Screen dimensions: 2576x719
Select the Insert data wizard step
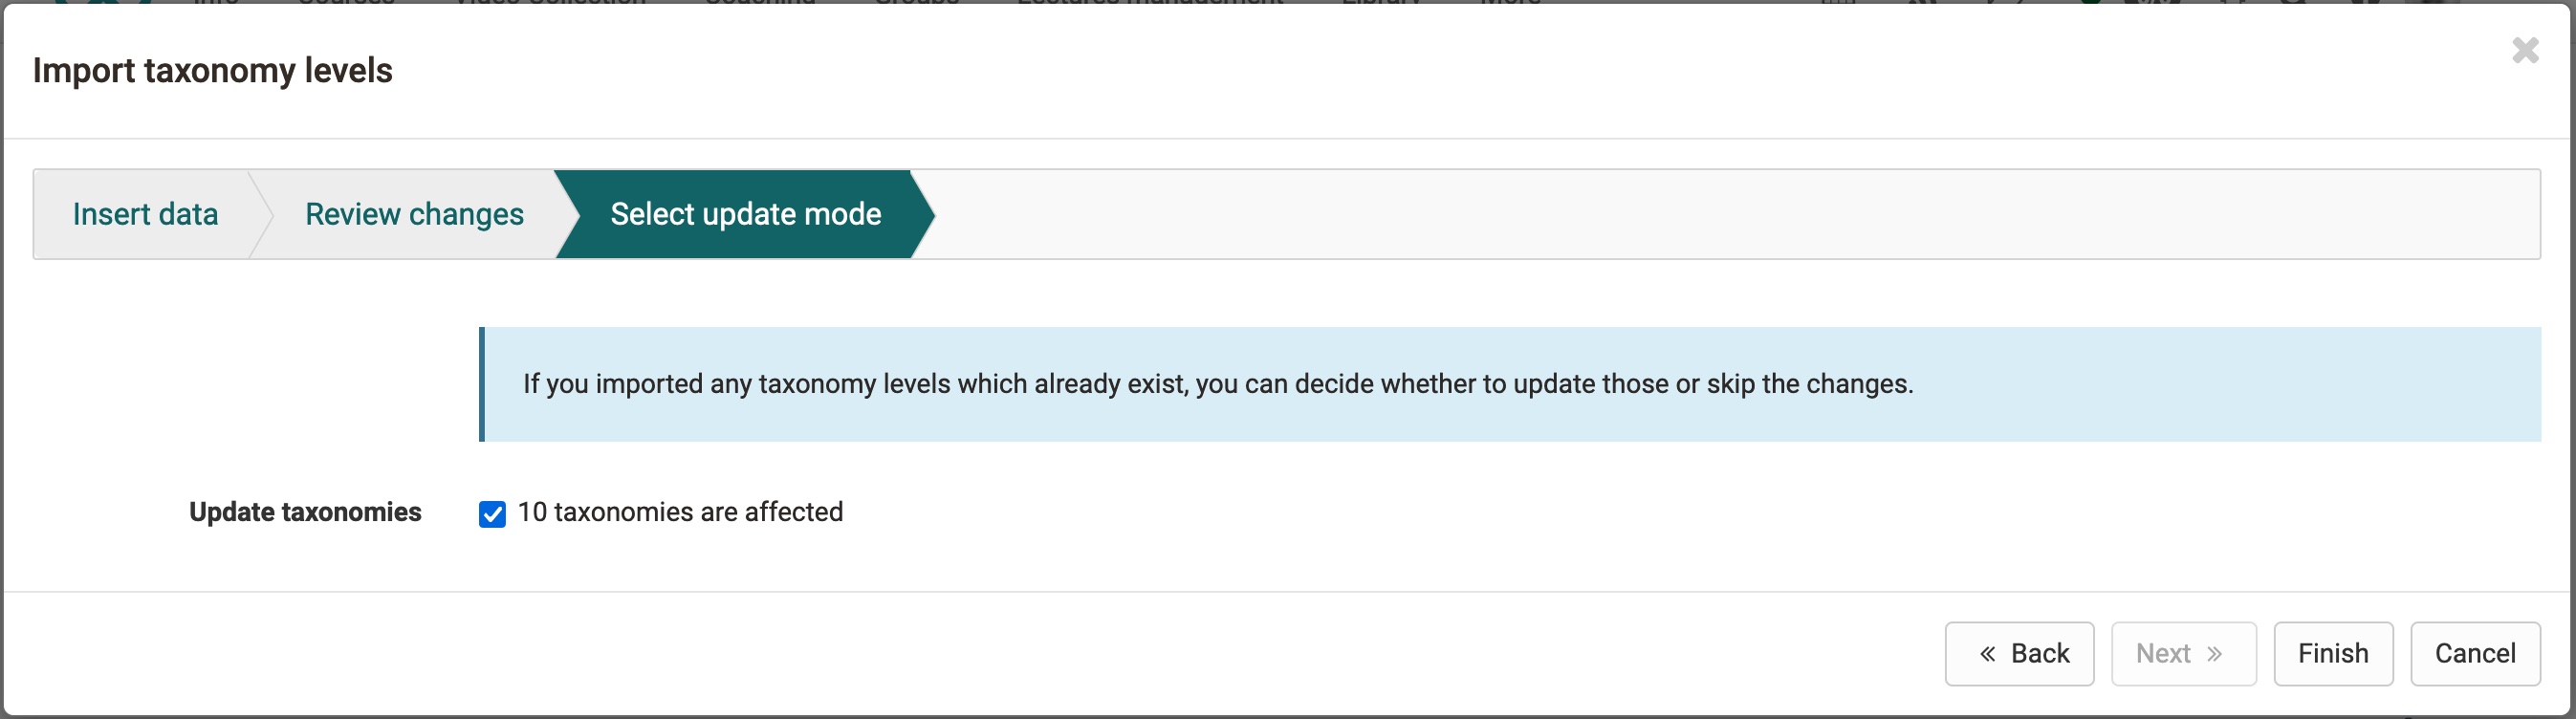(145, 213)
